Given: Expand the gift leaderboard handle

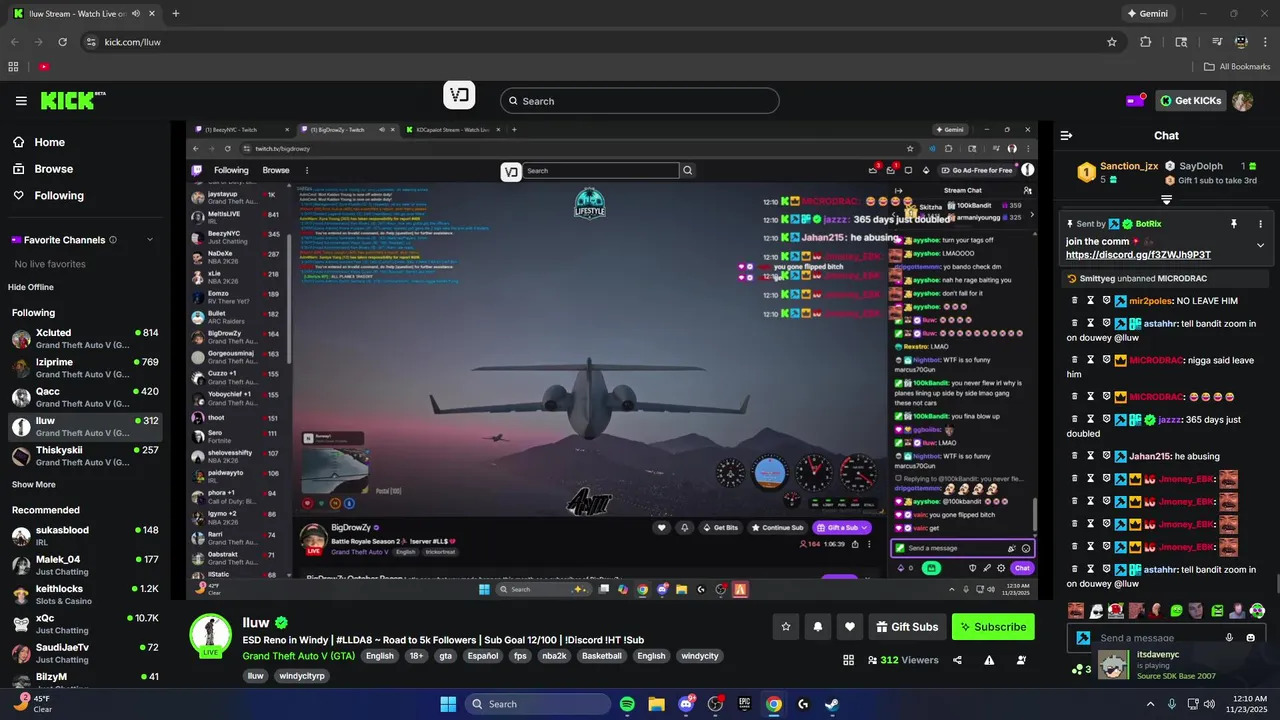Looking at the screenshot, I should pos(1166,200).
